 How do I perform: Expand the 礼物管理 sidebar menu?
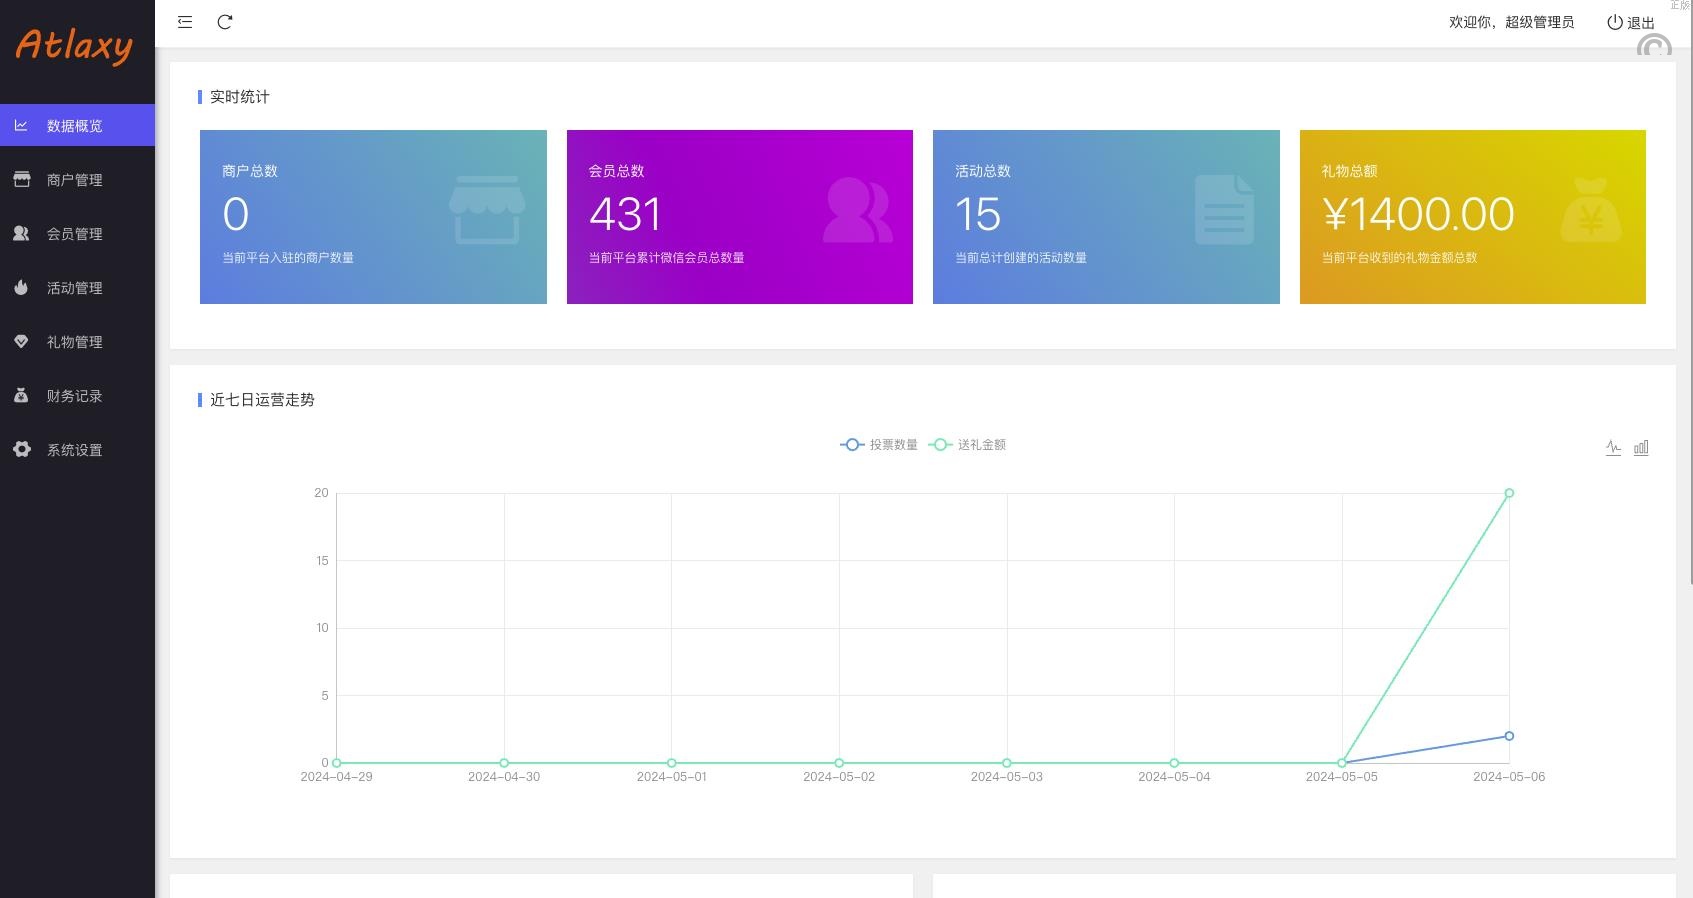click(x=75, y=342)
